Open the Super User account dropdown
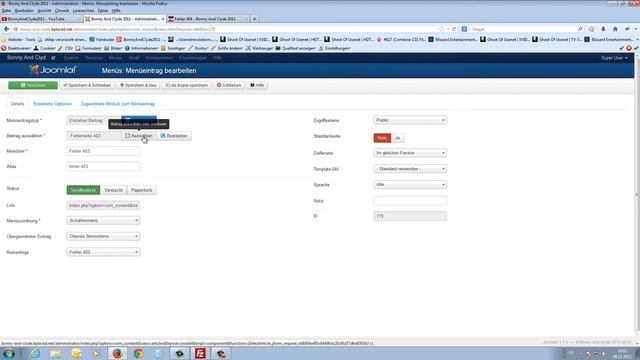This screenshot has height=360, width=640. point(614,58)
